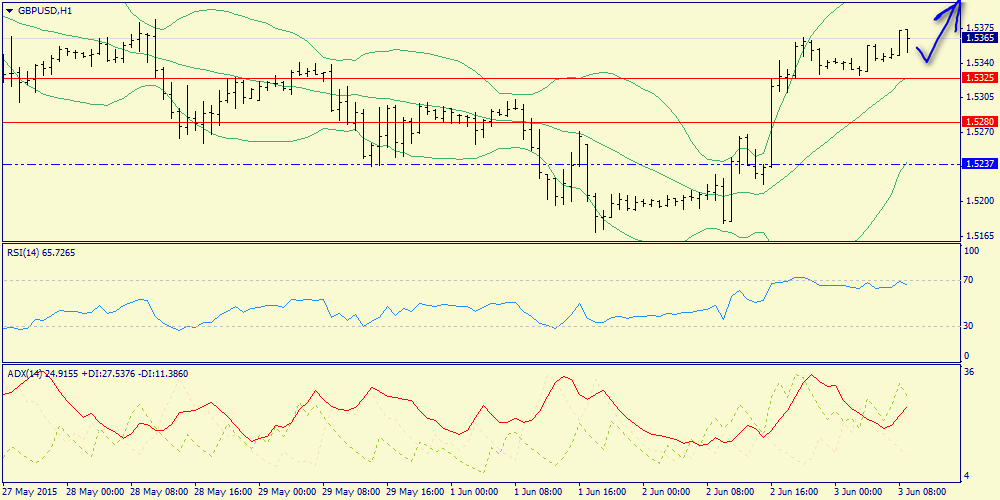Click the 1 Jun 08:00 time label
This screenshot has width=1000, height=500.
(541, 492)
